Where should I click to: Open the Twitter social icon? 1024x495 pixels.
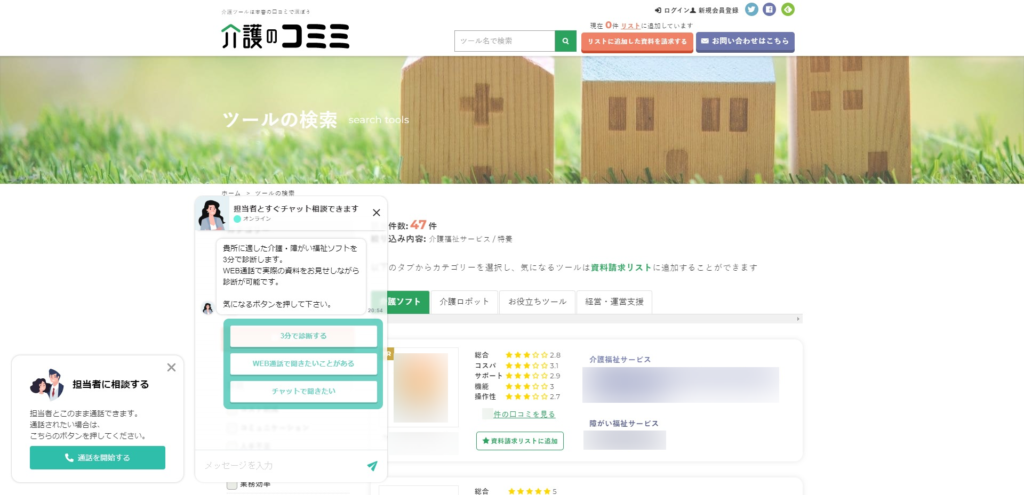(x=752, y=10)
